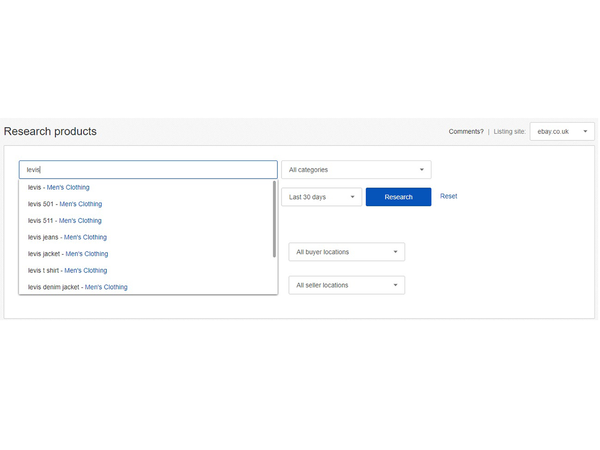Click the suggestion list scrollbar

[x=274, y=219]
